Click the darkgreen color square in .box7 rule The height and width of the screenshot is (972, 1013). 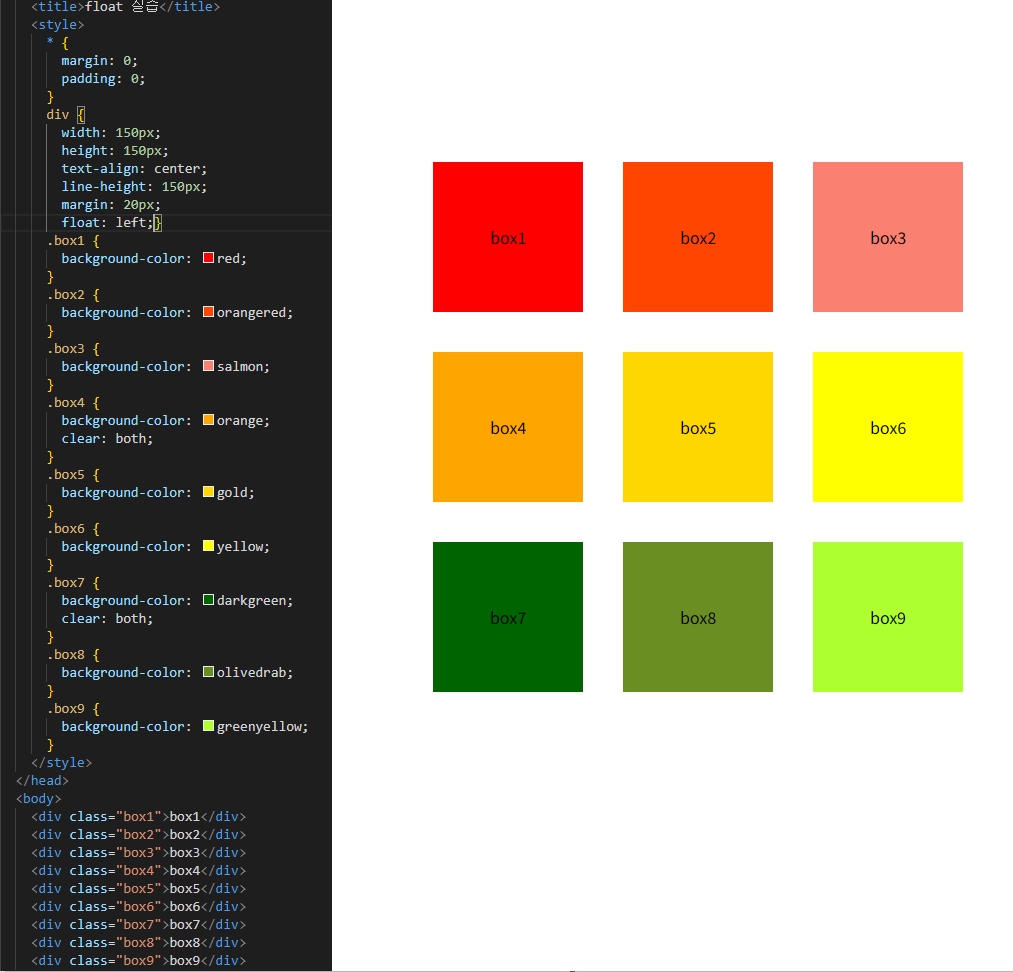point(208,600)
